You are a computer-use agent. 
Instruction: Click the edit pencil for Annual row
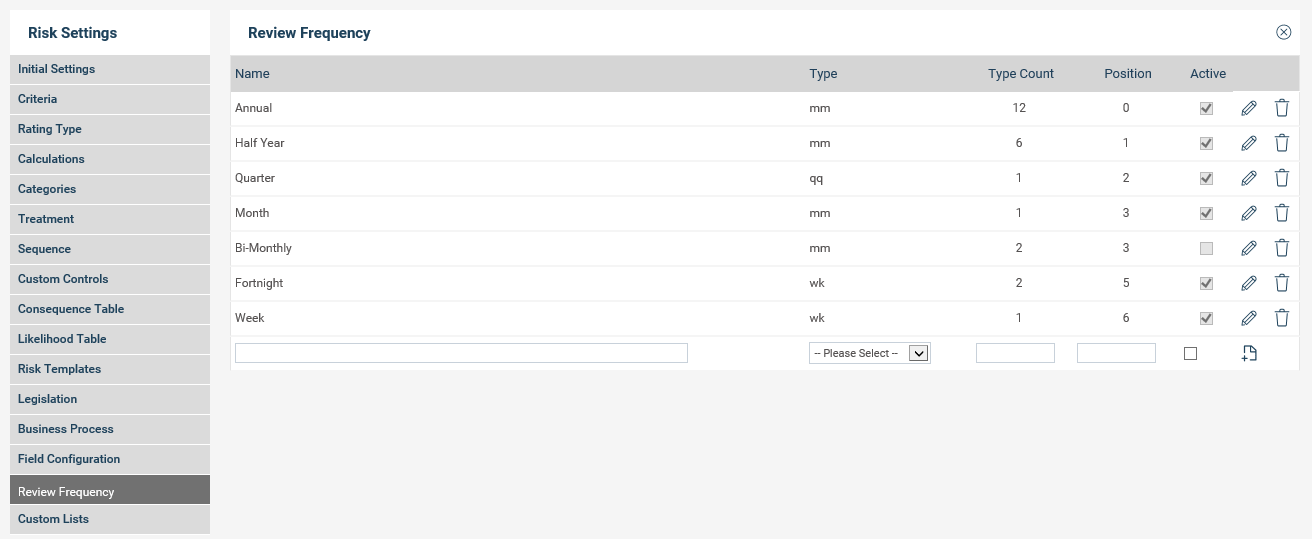pyautogui.click(x=1248, y=108)
